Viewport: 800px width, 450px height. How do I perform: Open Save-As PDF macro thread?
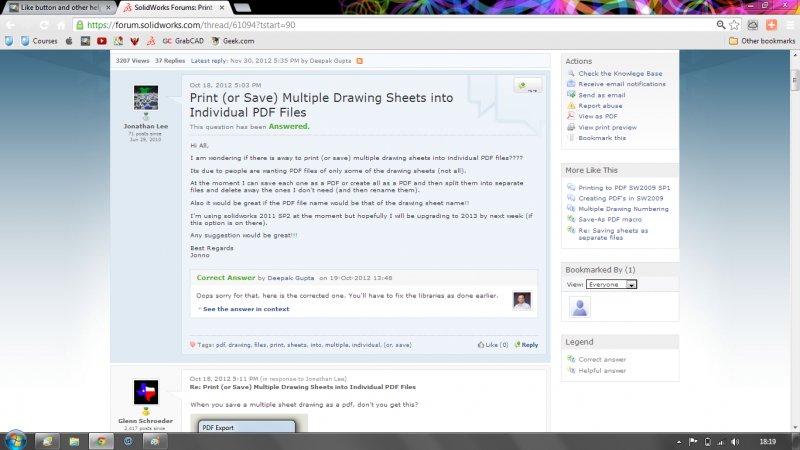point(610,219)
